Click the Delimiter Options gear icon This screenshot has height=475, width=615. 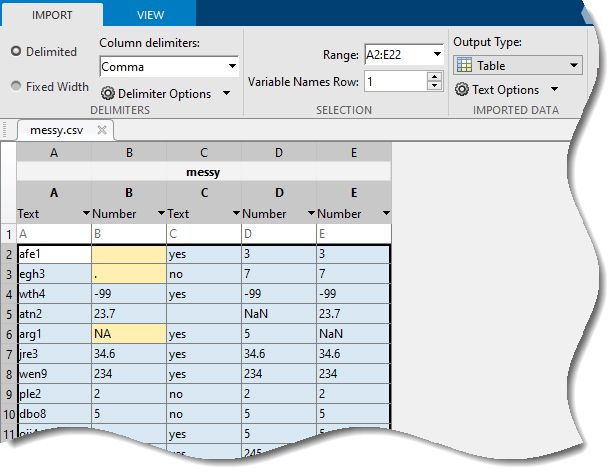[x=108, y=93]
